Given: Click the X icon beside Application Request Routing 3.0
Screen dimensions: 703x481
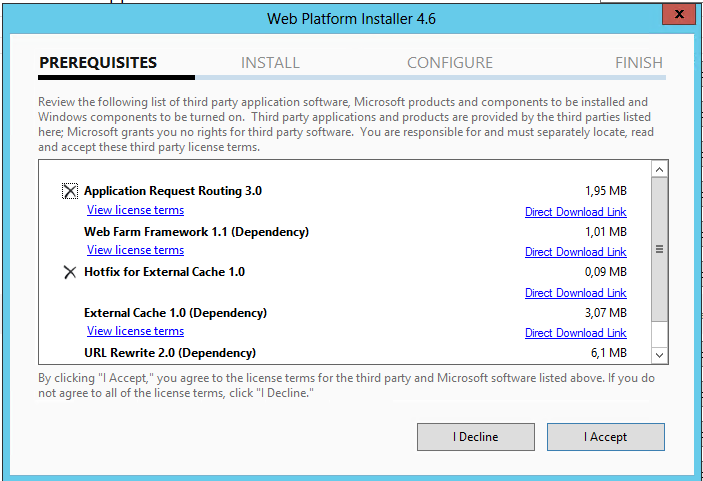Looking at the screenshot, I should (x=70, y=191).
